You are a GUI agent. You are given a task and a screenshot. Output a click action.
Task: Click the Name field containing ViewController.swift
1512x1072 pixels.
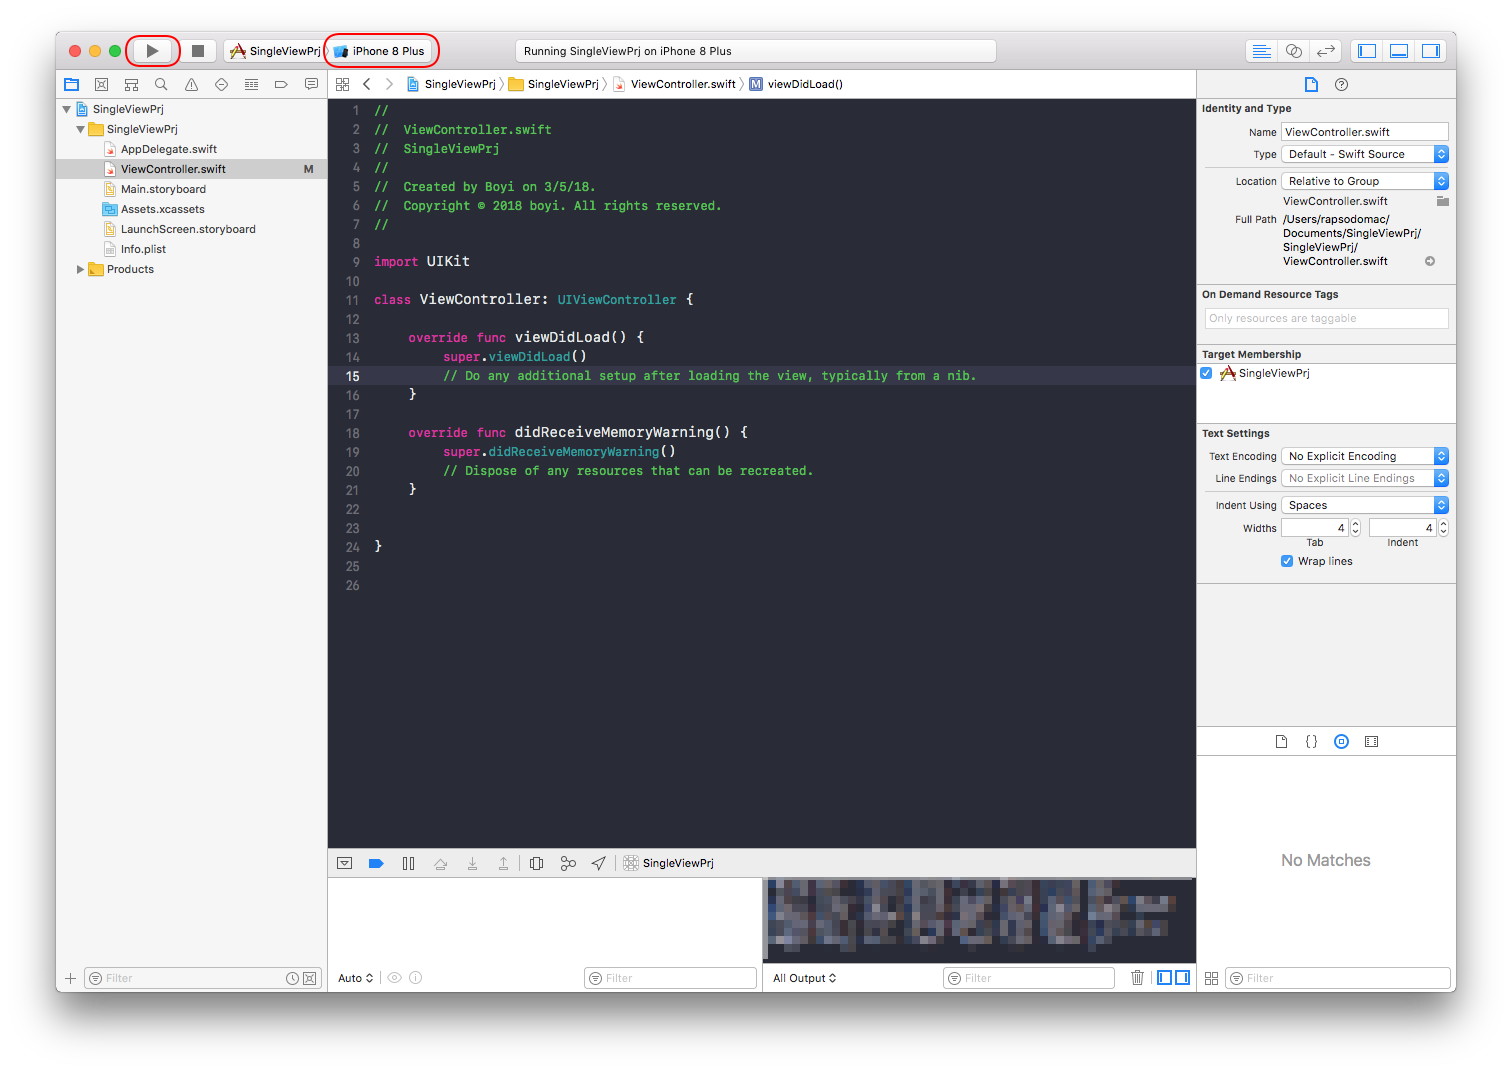(1364, 132)
